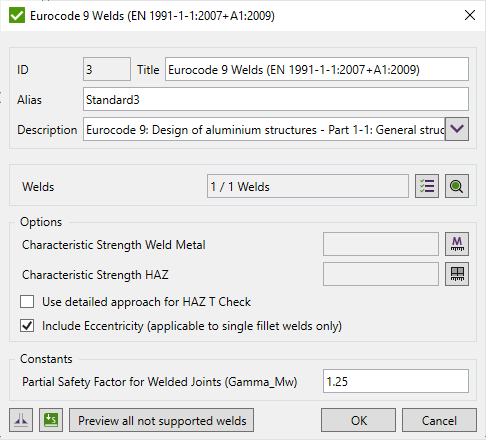Open the weld selection list icon
The height and width of the screenshot is (440, 486).
tap(427, 186)
